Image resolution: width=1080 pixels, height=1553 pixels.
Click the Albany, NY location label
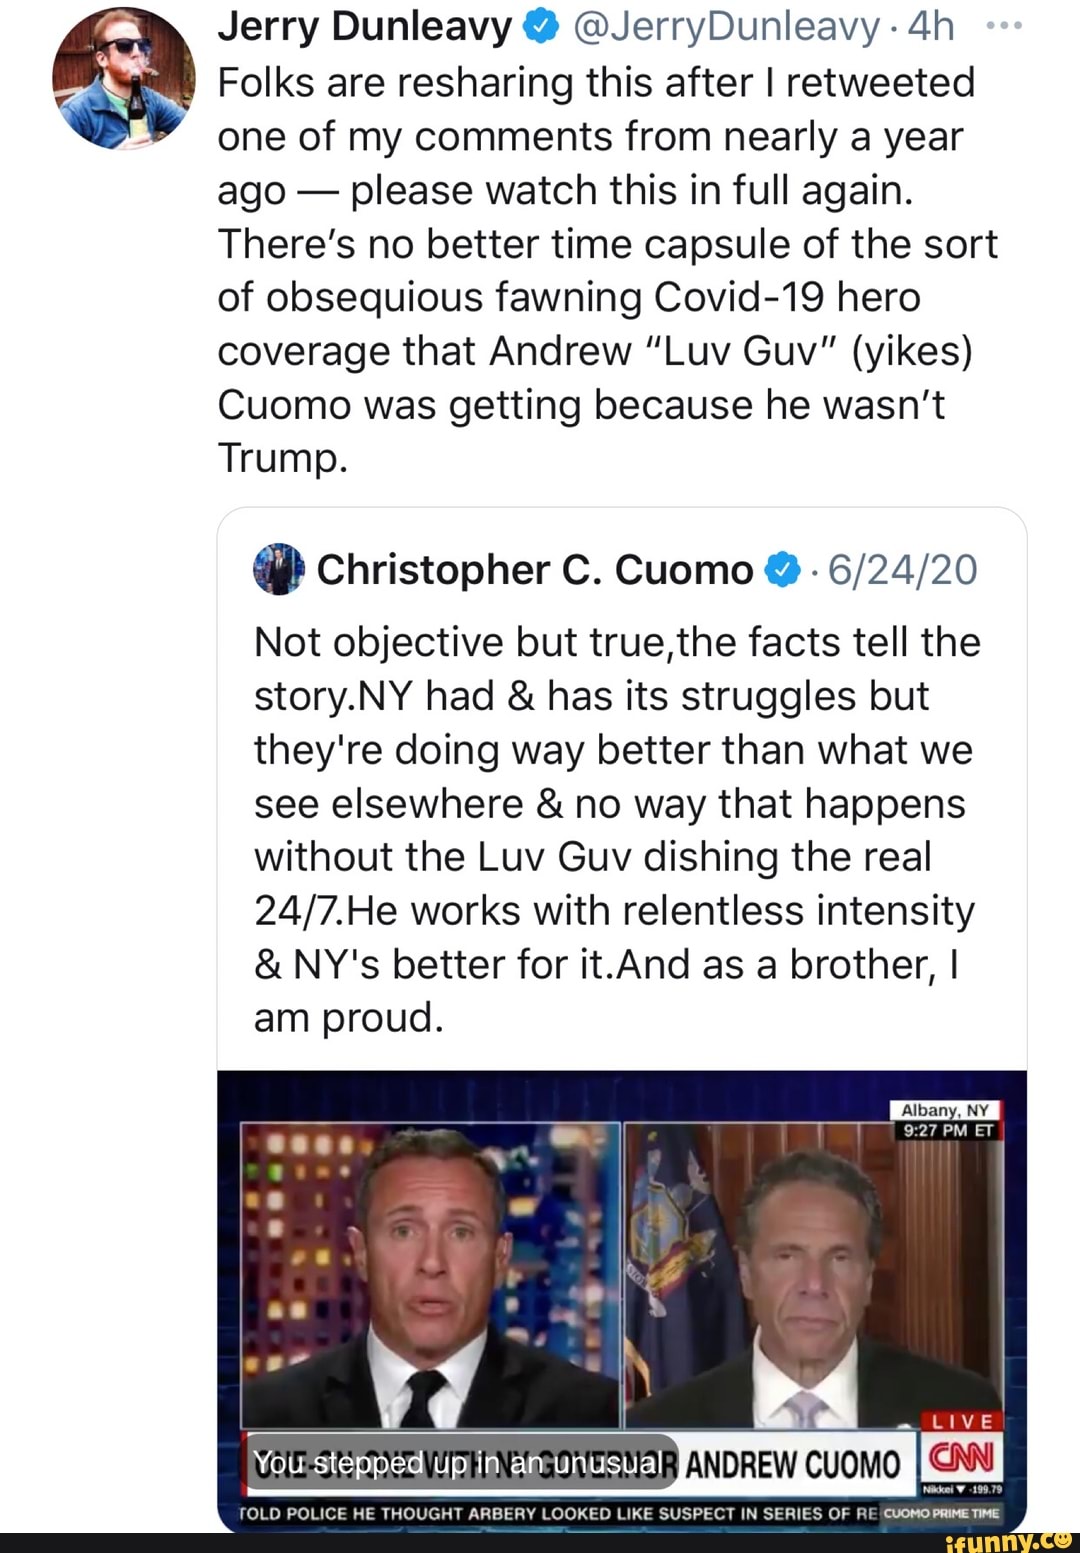pos(944,1110)
